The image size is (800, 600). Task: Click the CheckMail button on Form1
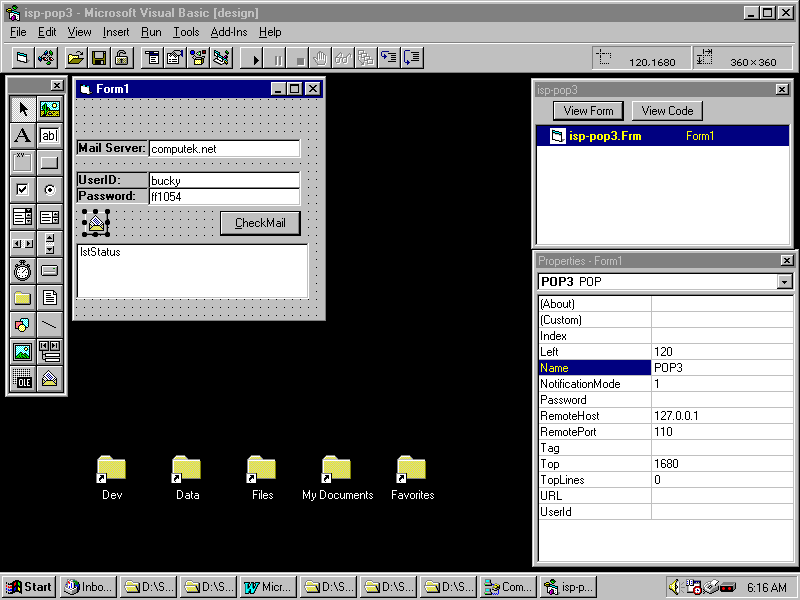click(260, 223)
